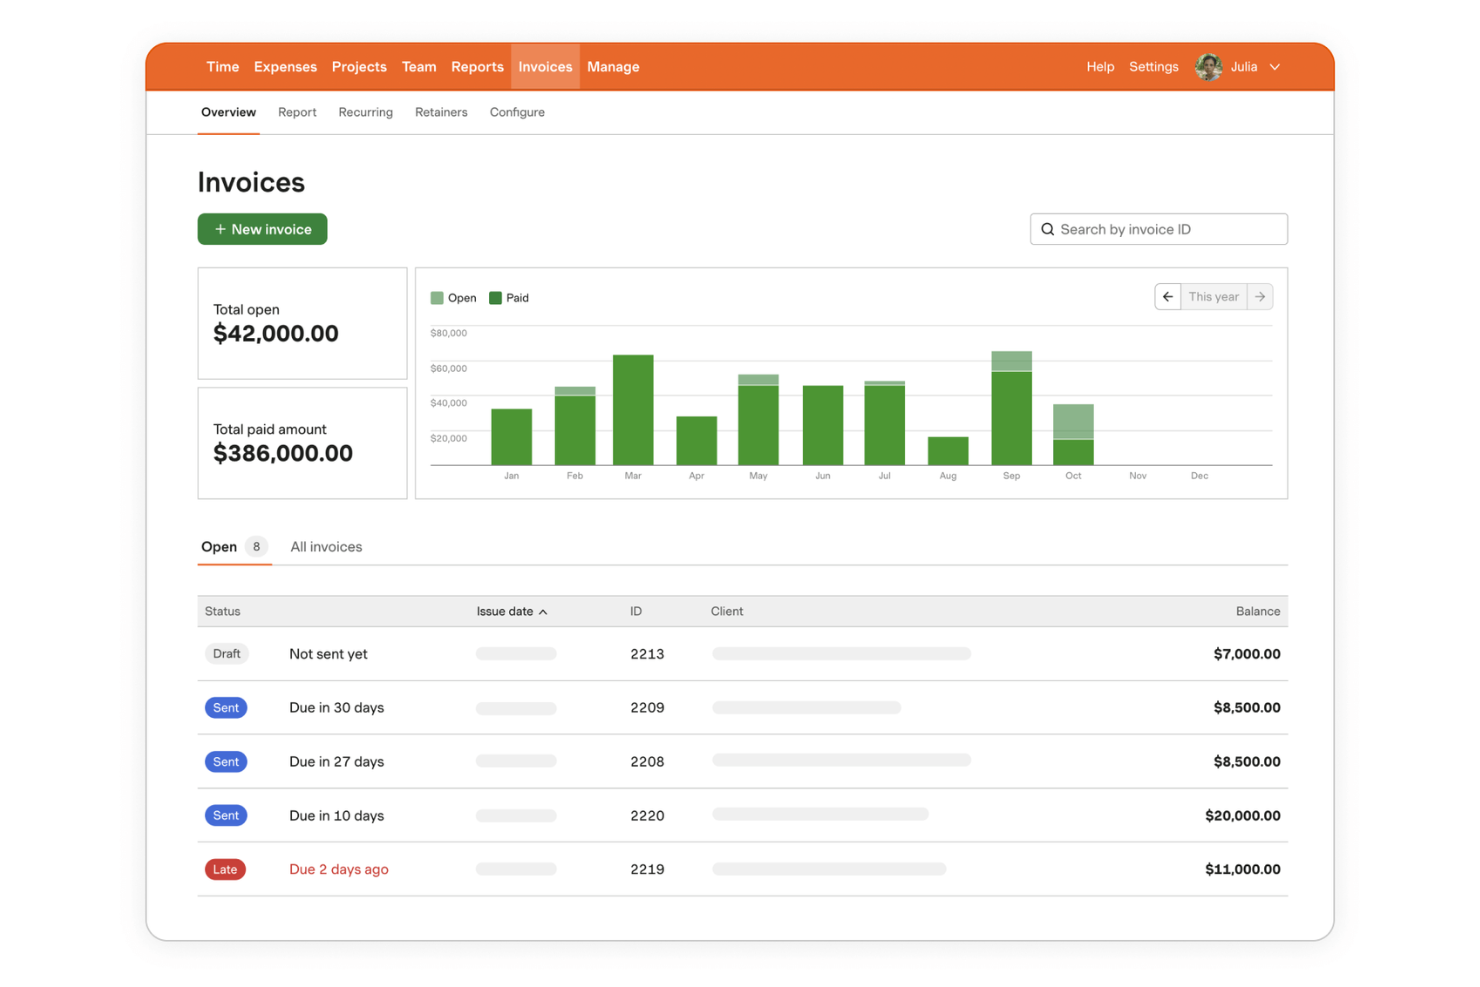Viewport: 1480px width, 987px height.
Task: Switch to the All invoices tab
Action: pyautogui.click(x=326, y=547)
